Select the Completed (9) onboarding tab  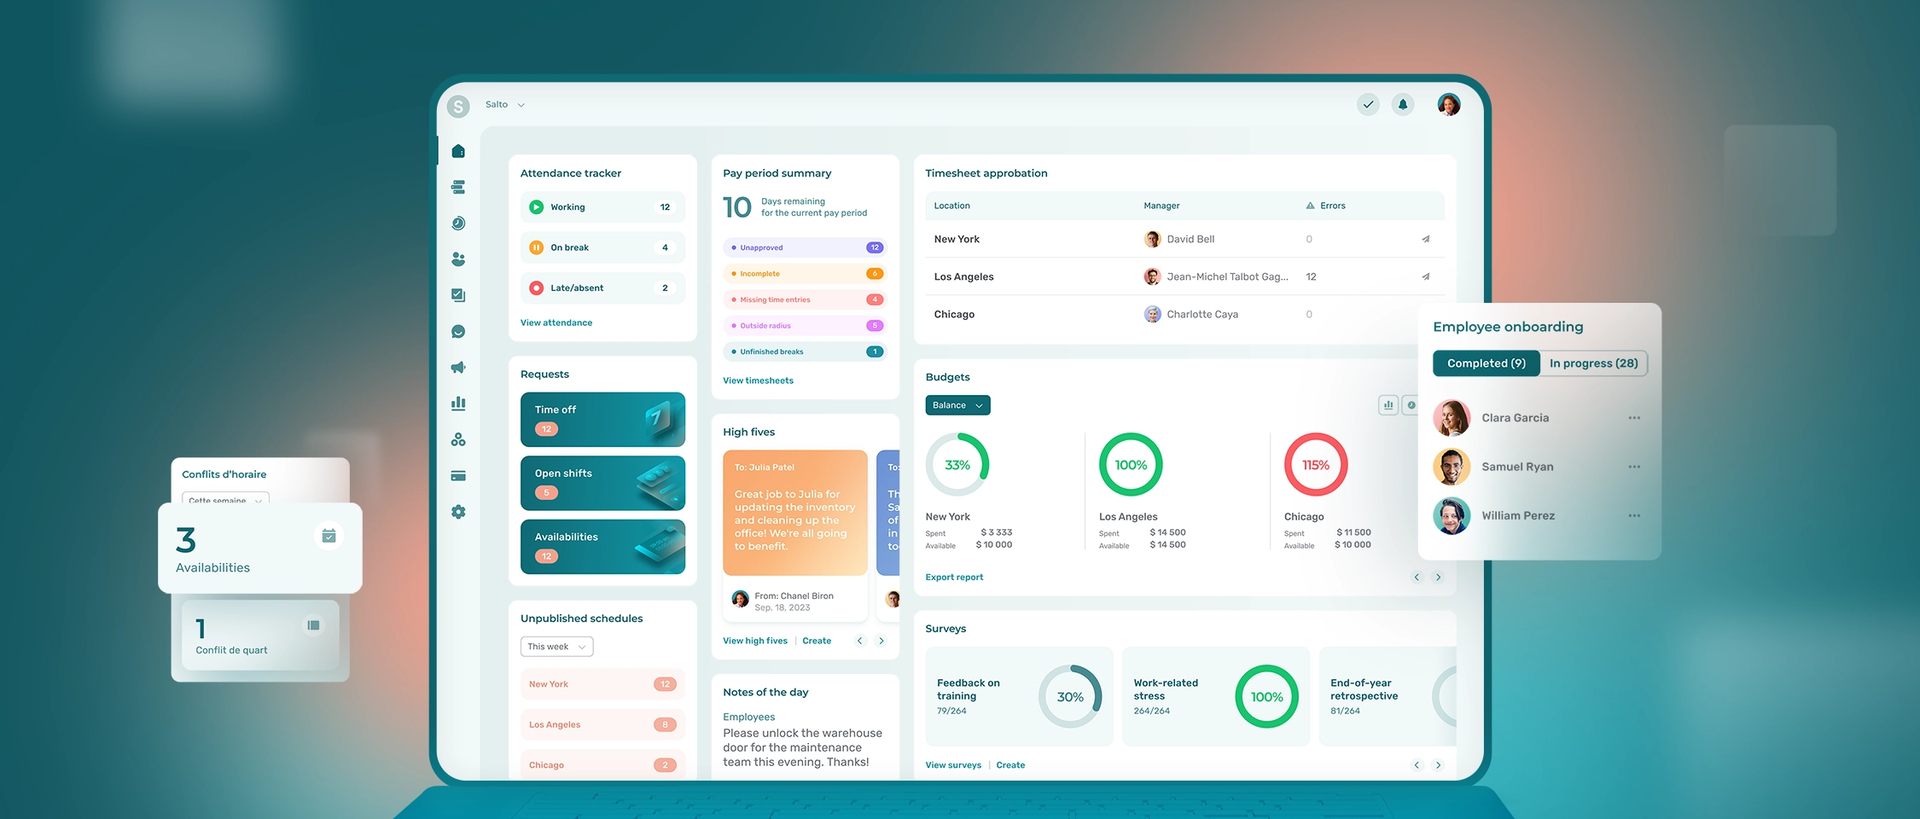coord(1486,363)
